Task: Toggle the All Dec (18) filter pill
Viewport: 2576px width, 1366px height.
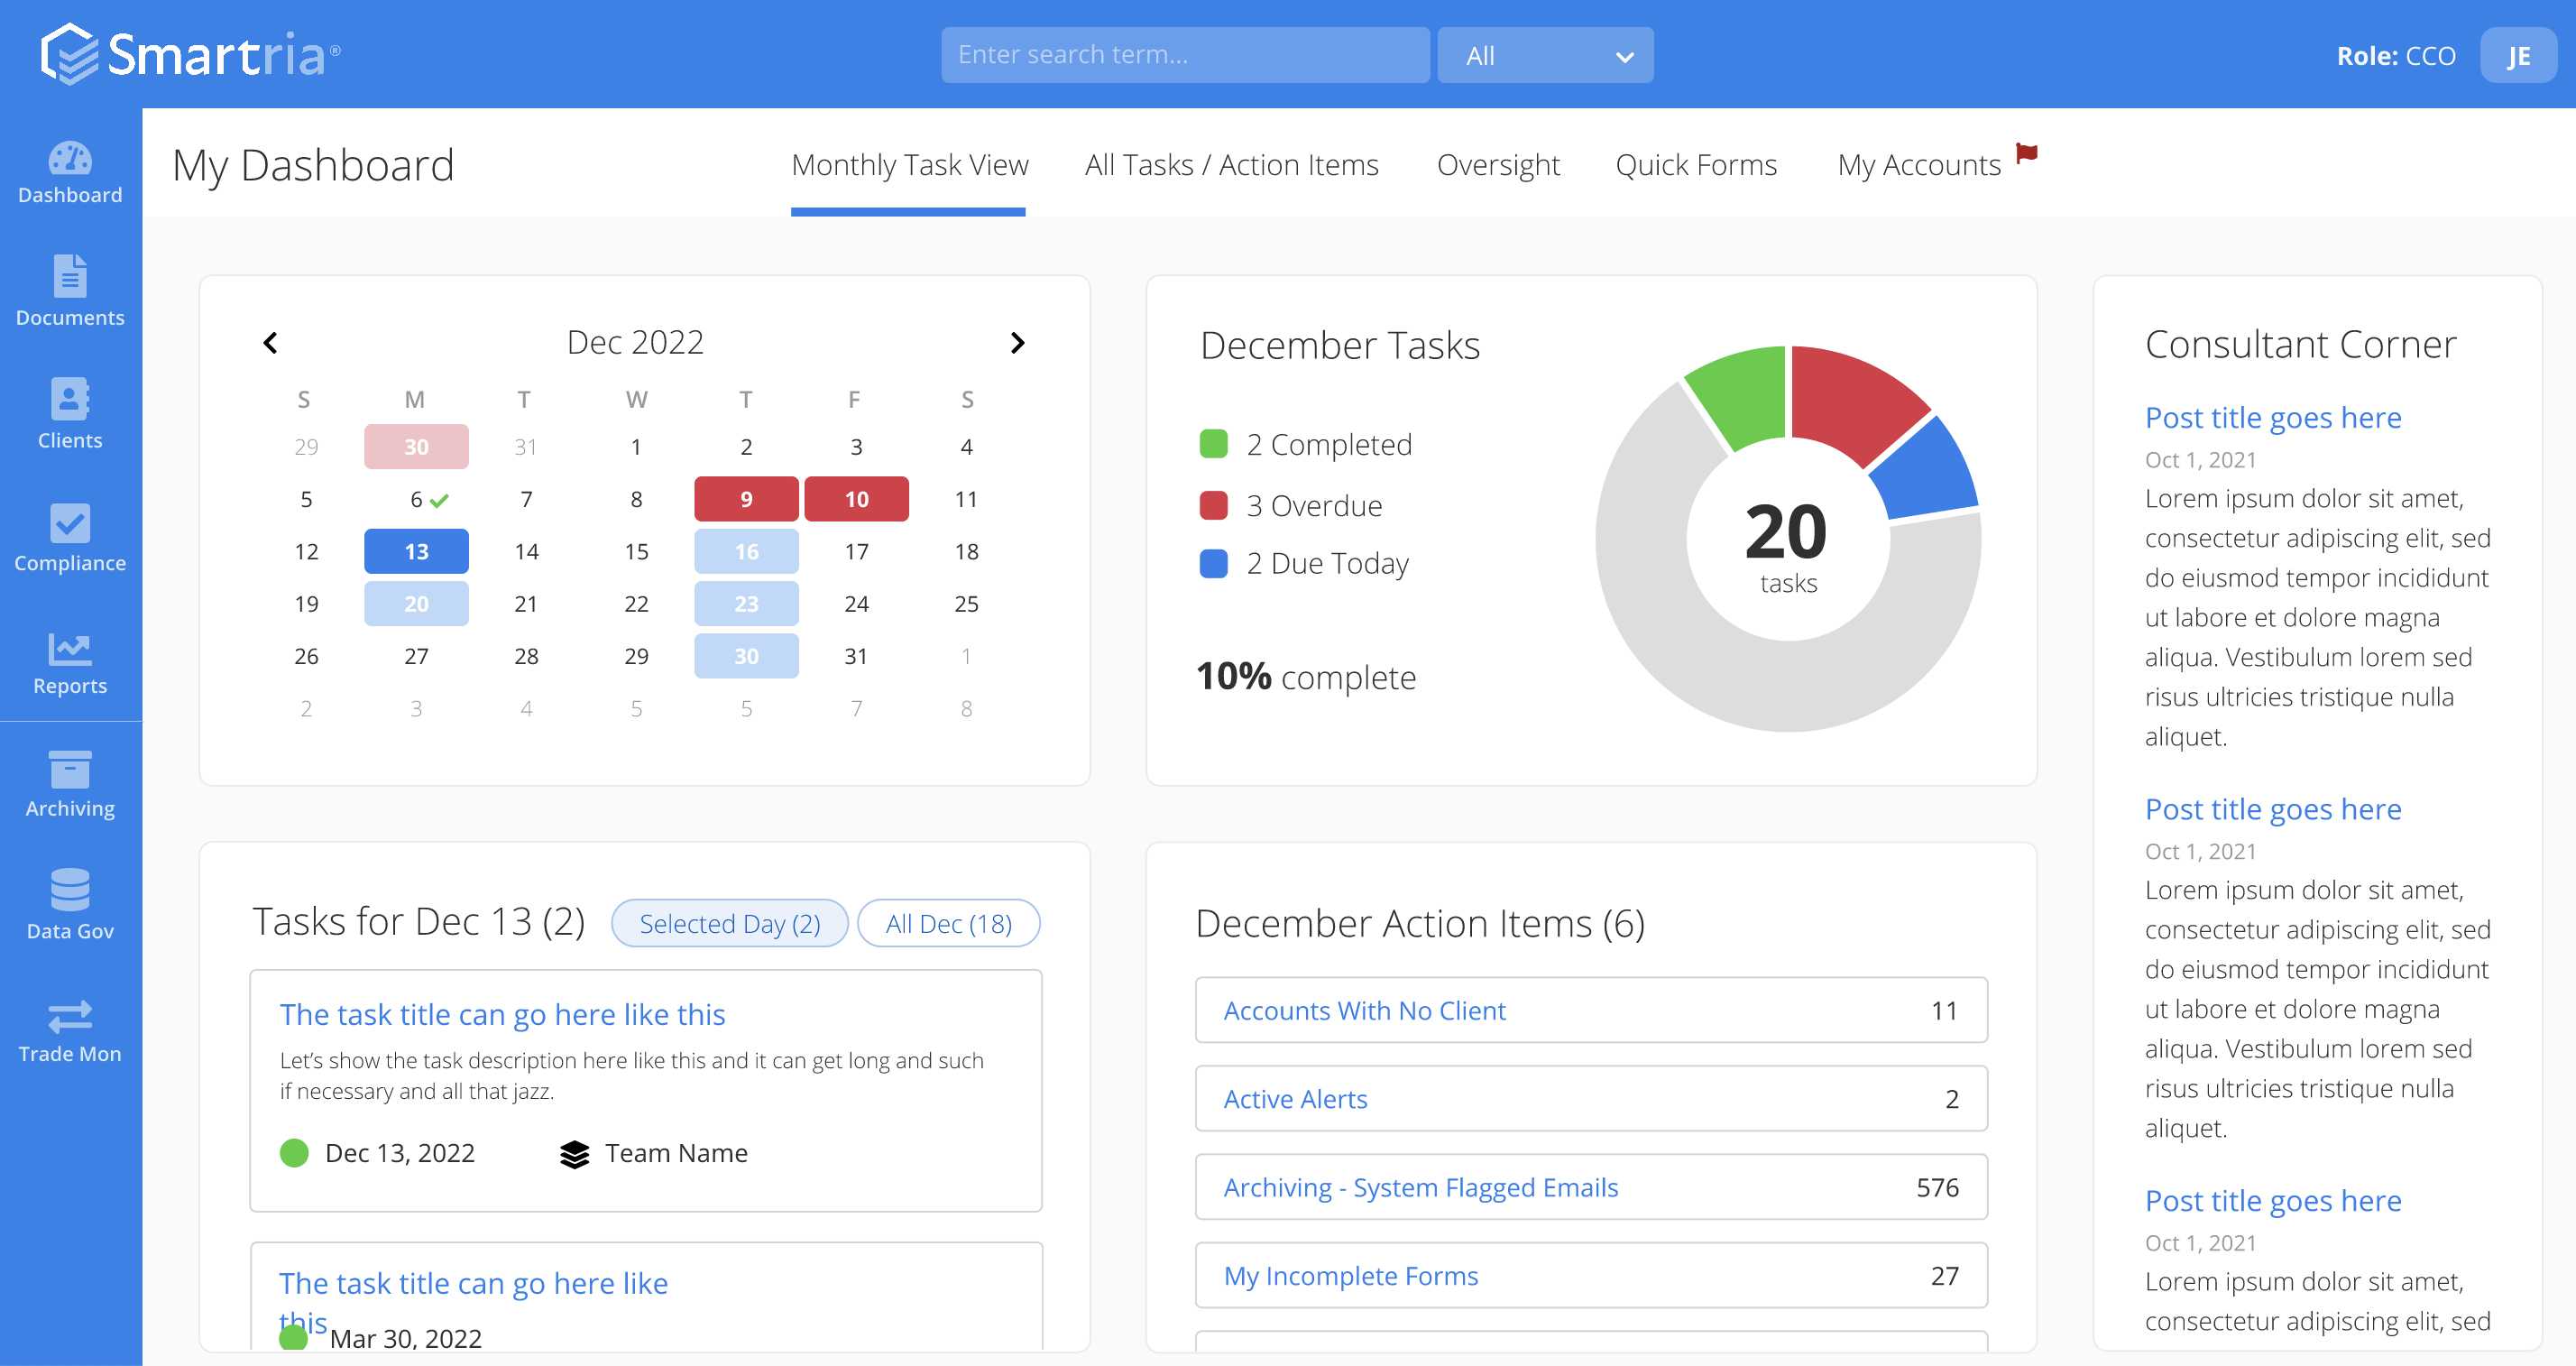Action: (x=948, y=923)
